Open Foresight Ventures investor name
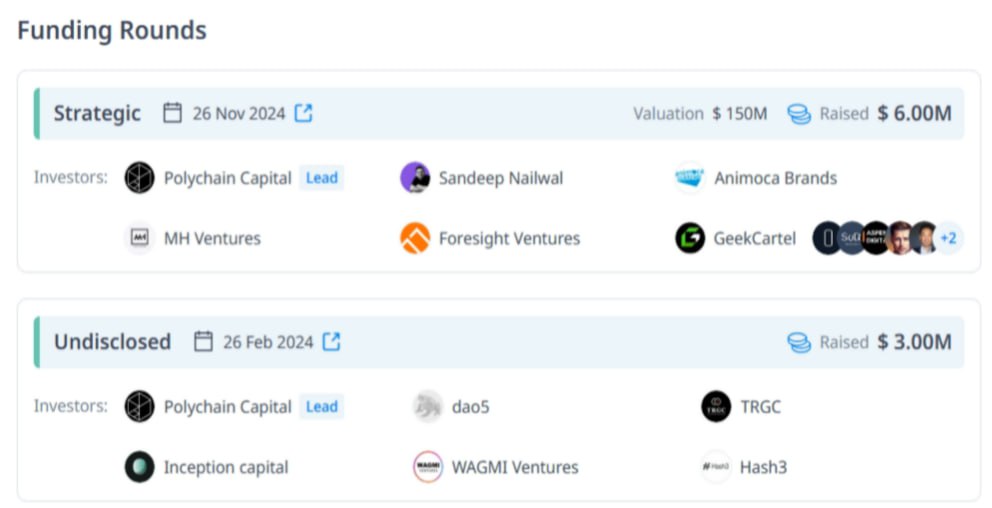The image size is (992, 508). (x=509, y=239)
